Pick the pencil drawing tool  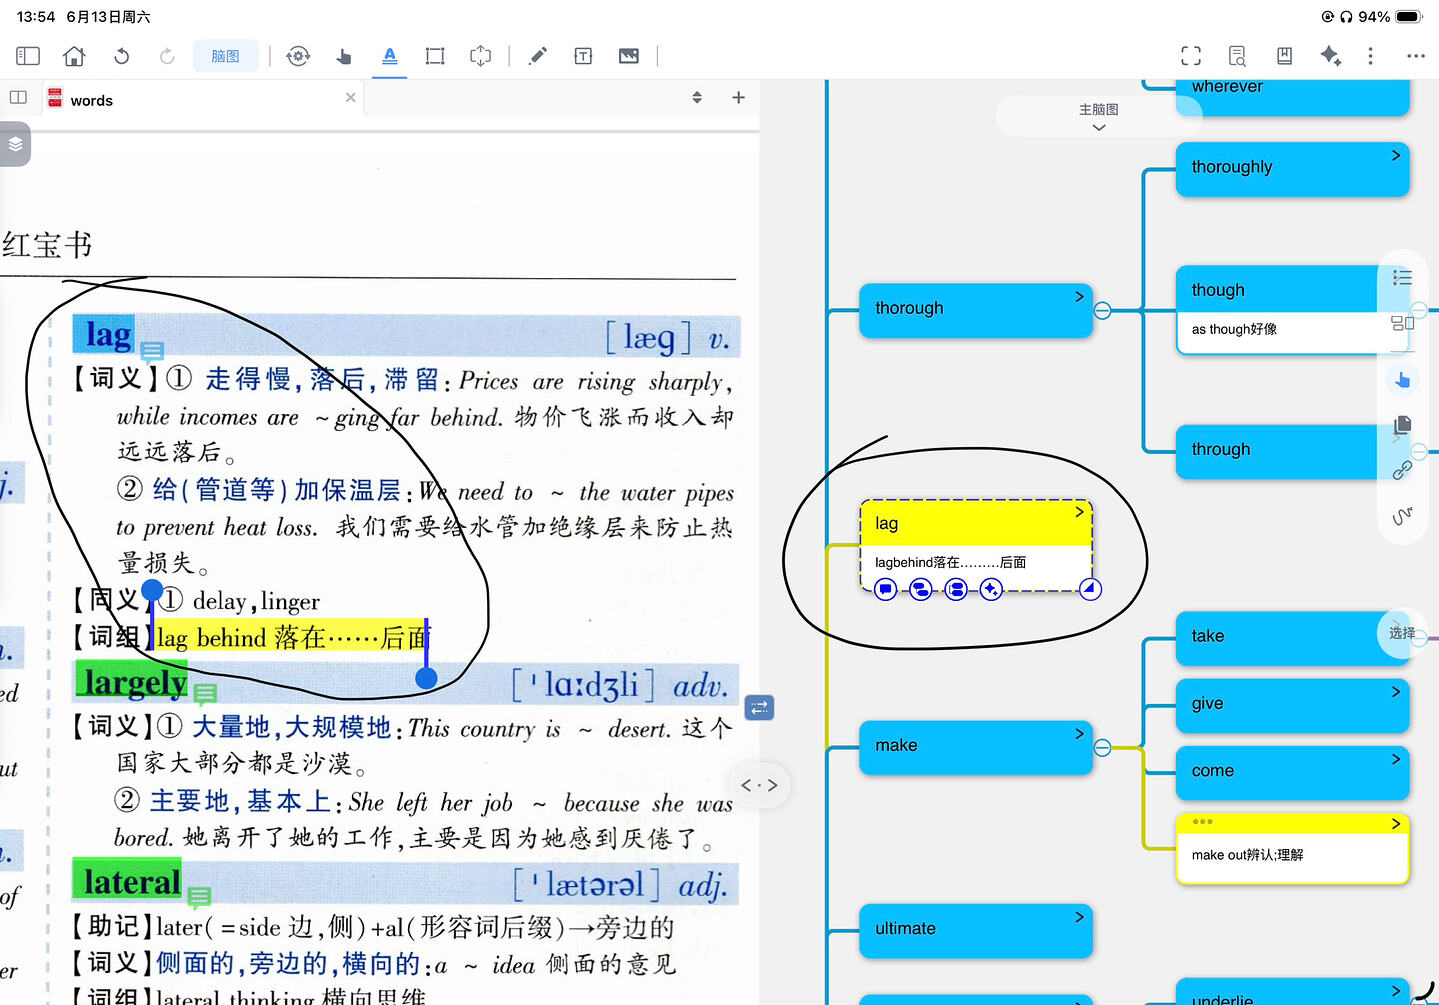(x=538, y=56)
